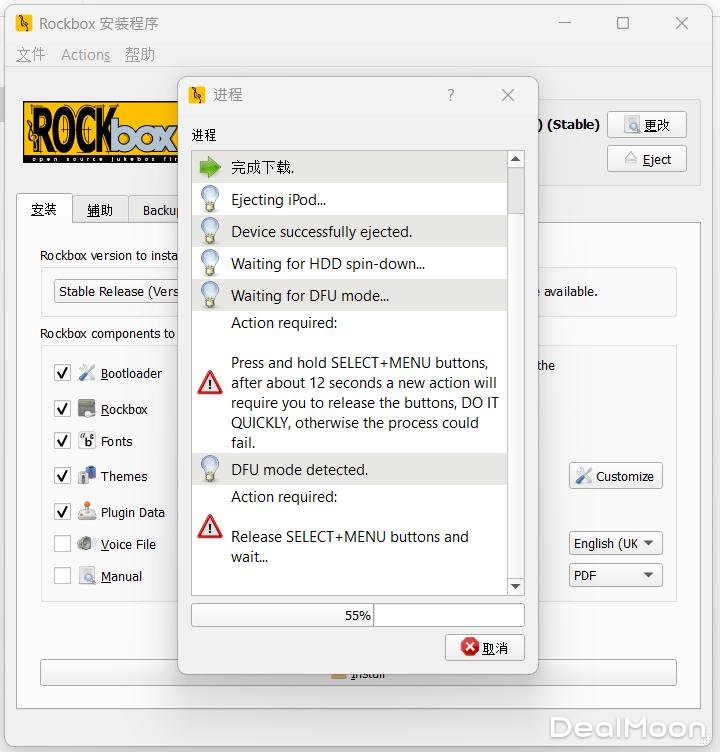720x752 pixels.
Task: Open the Stable Release version dropdown
Action: (x=116, y=292)
